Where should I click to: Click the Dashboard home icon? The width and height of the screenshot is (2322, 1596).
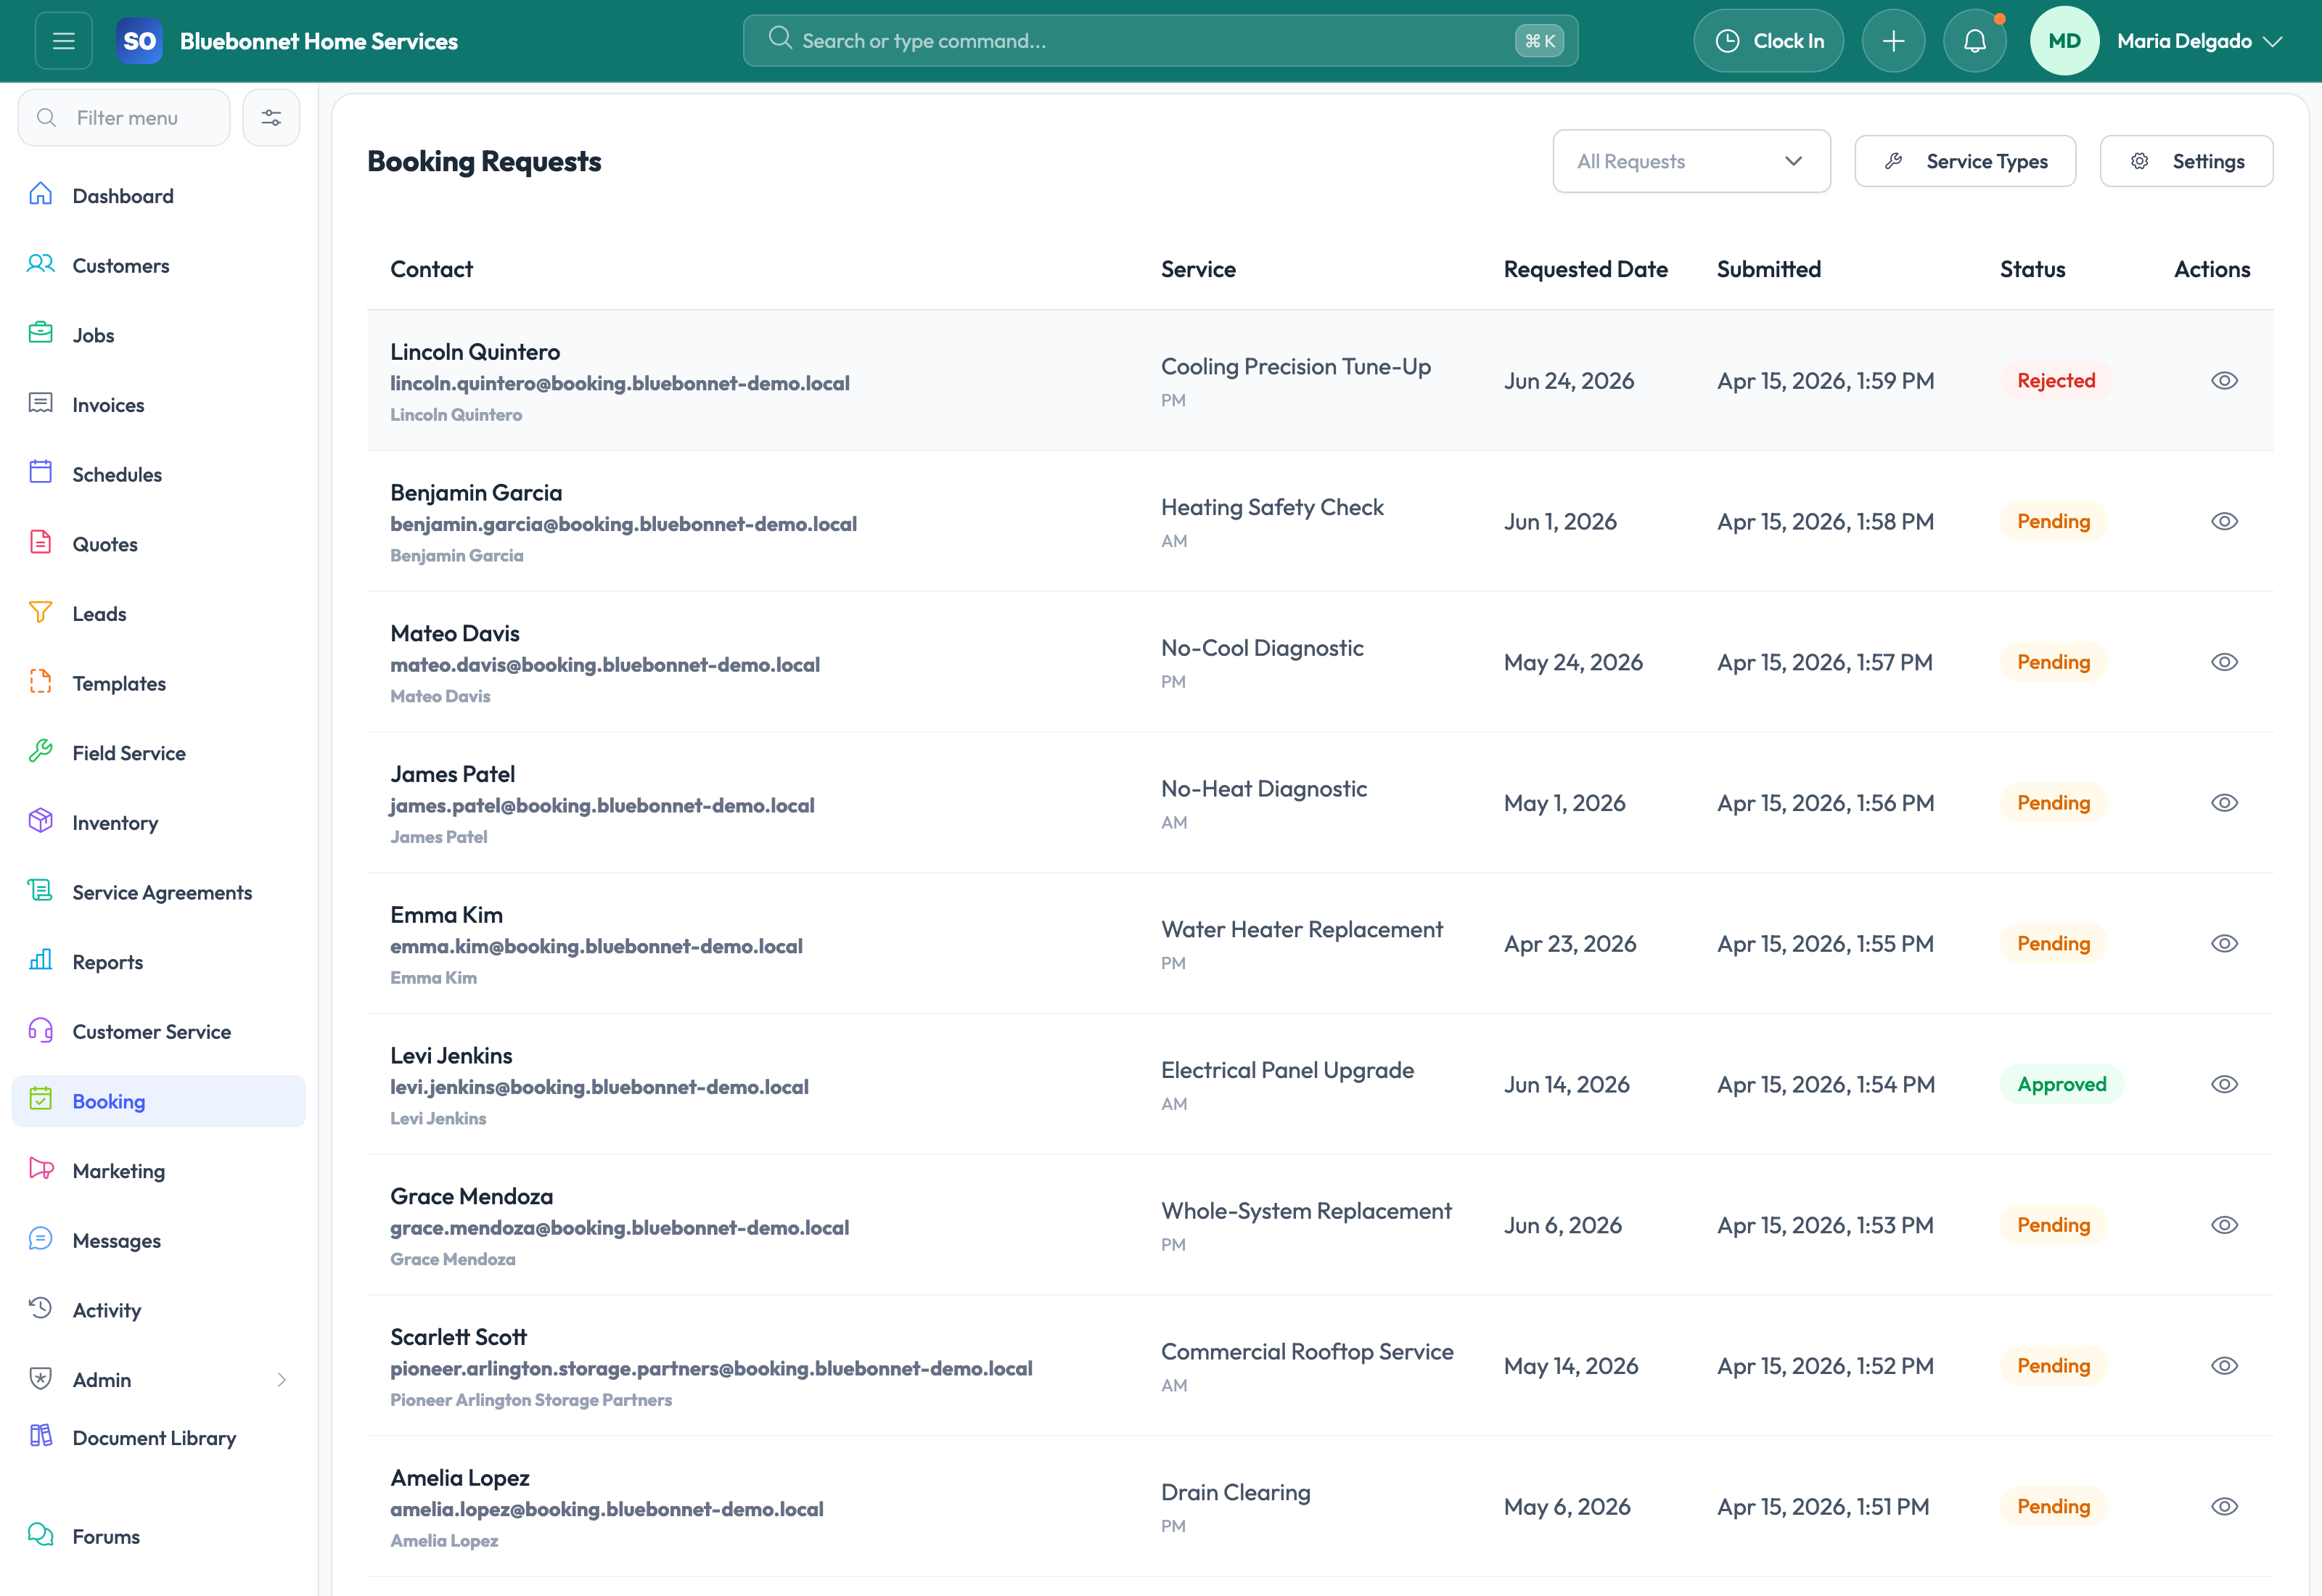tap(40, 194)
